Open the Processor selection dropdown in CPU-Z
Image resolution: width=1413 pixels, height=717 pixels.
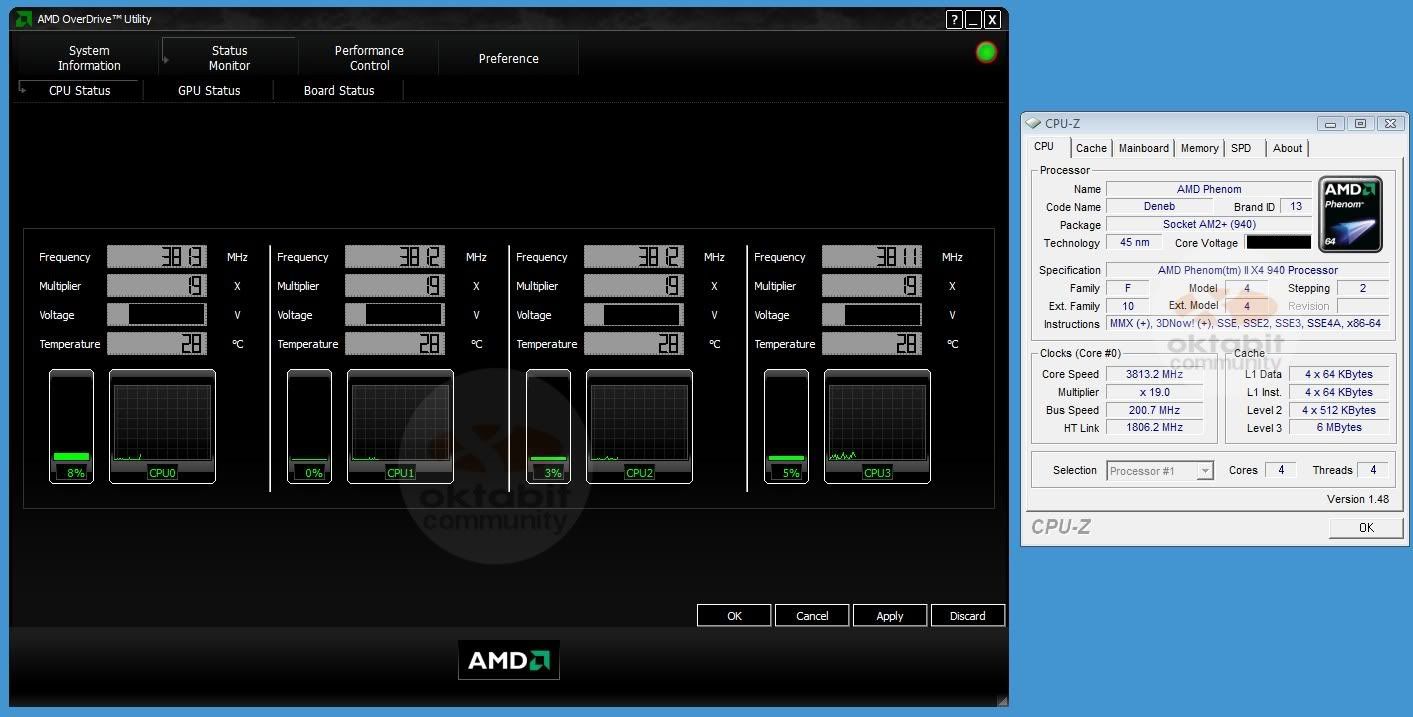click(x=1205, y=470)
